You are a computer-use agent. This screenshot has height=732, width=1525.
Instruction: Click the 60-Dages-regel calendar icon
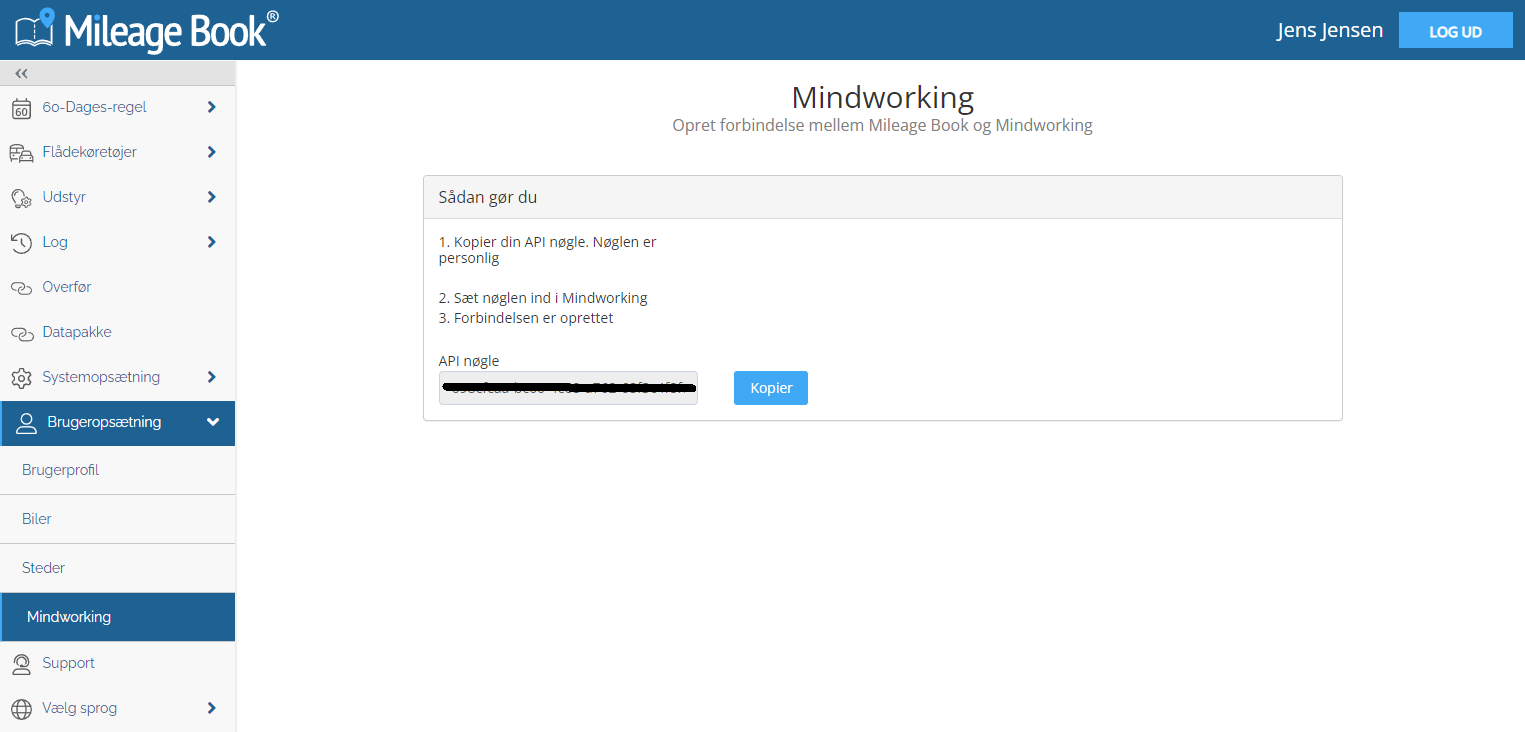pyautogui.click(x=21, y=107)
